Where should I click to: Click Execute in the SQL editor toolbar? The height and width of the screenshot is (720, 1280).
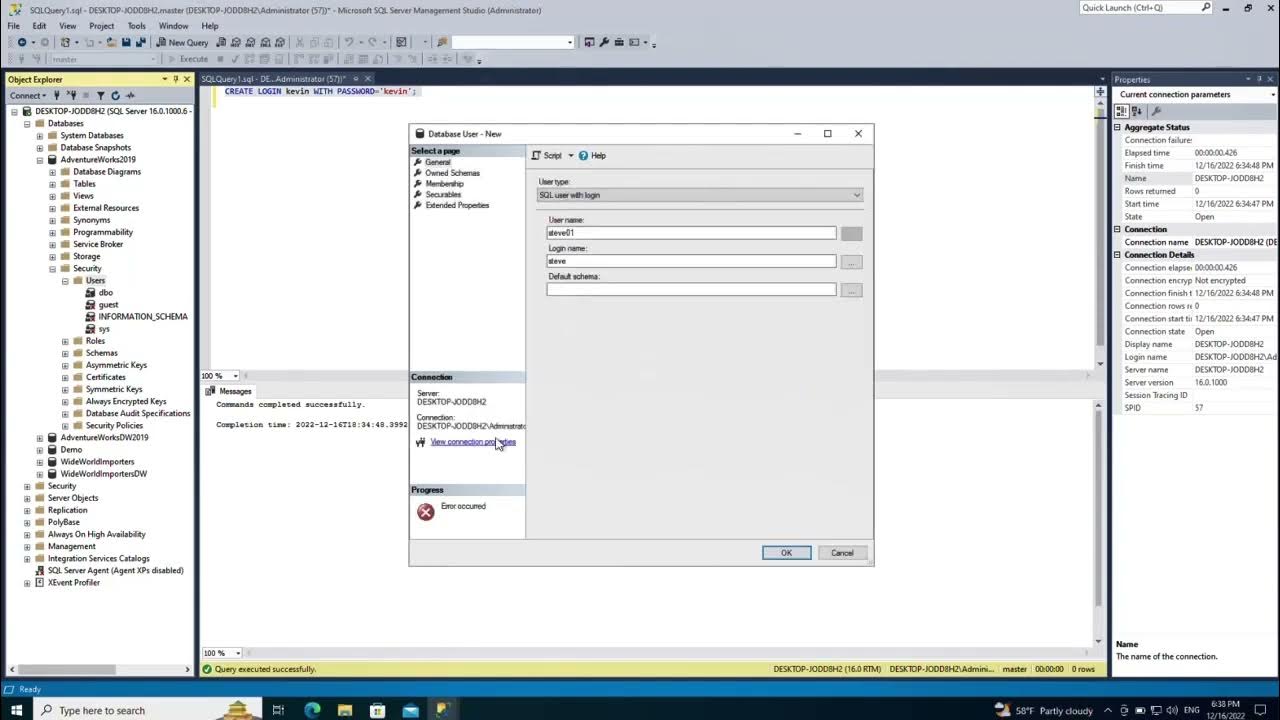tap(188, 59)
